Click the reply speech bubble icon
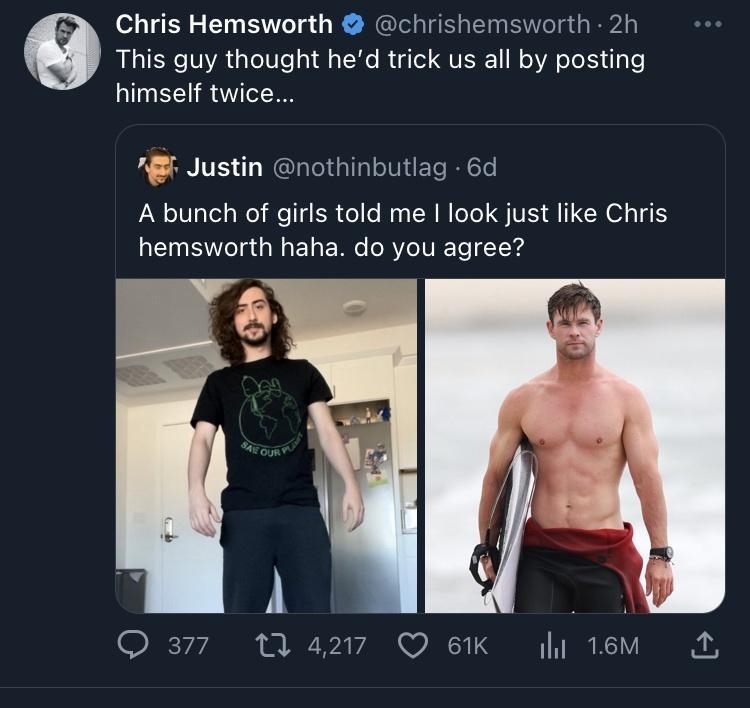Viewport: 750px width, 708px height. pos(136,645)
